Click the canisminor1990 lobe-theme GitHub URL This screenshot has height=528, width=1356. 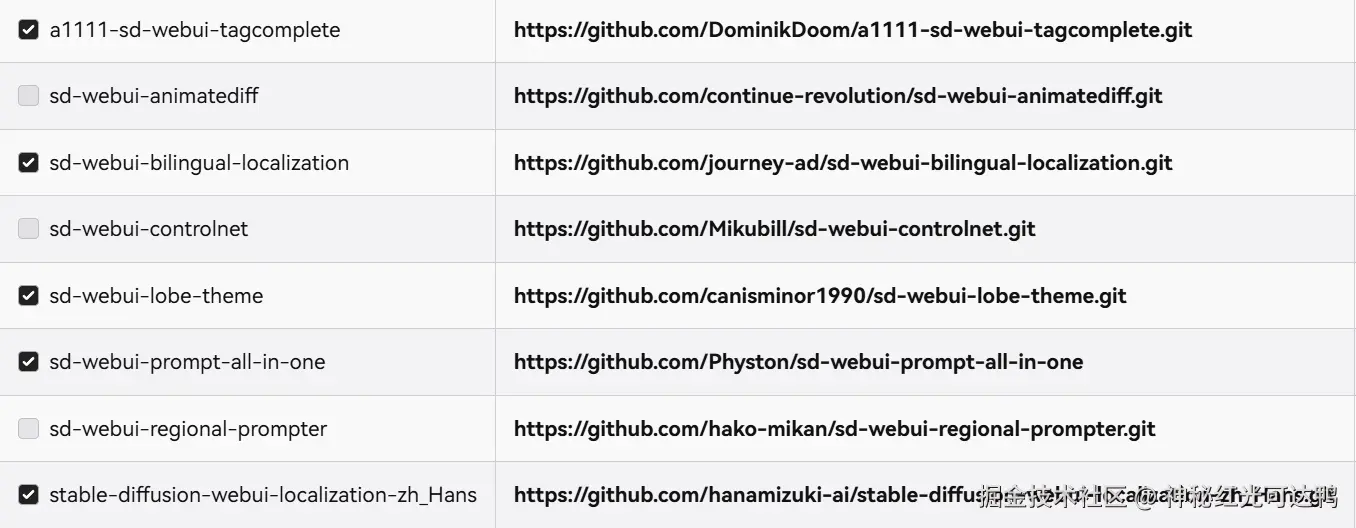click(x=819, y=296)
